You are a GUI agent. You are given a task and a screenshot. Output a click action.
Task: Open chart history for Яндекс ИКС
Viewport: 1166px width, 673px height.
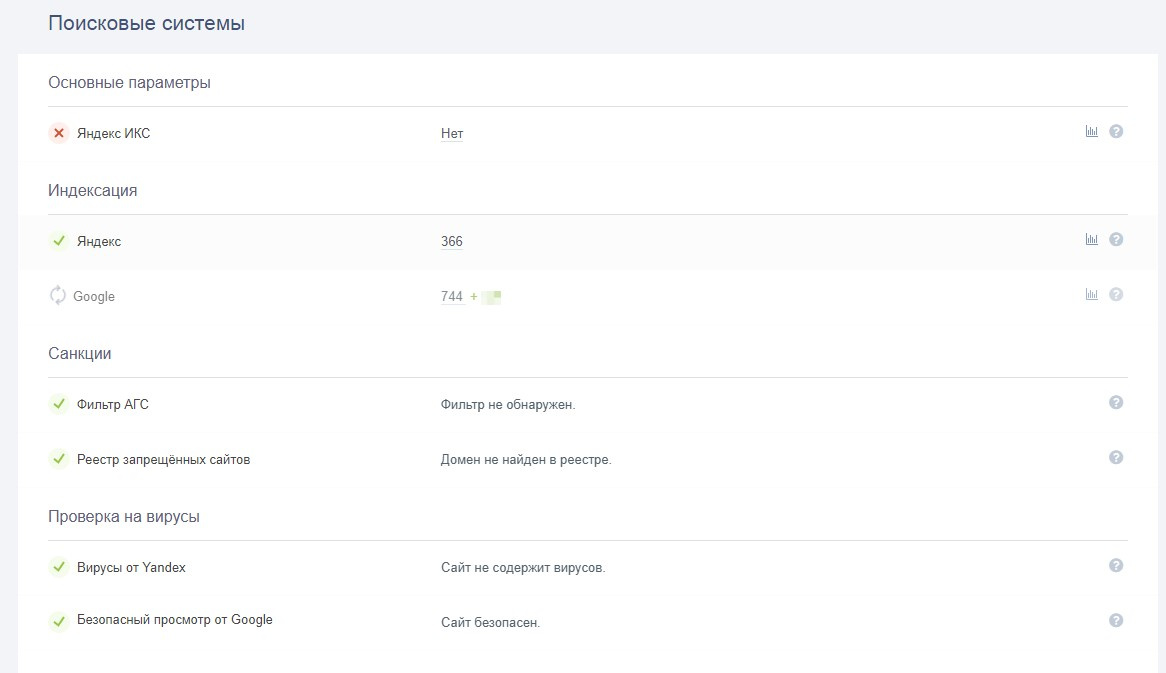[x=1091, y=131]
